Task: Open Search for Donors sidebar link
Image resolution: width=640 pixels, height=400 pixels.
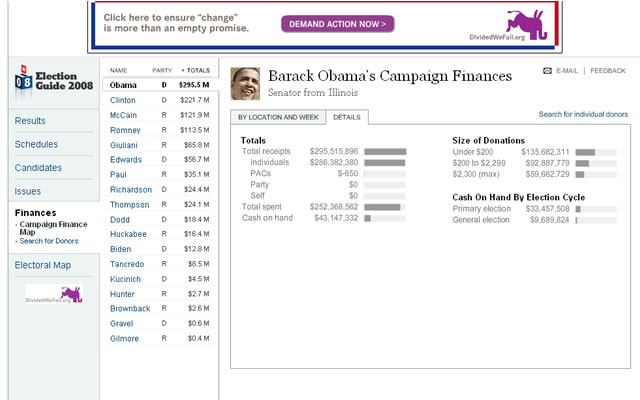Action: [x=49, y=241]
